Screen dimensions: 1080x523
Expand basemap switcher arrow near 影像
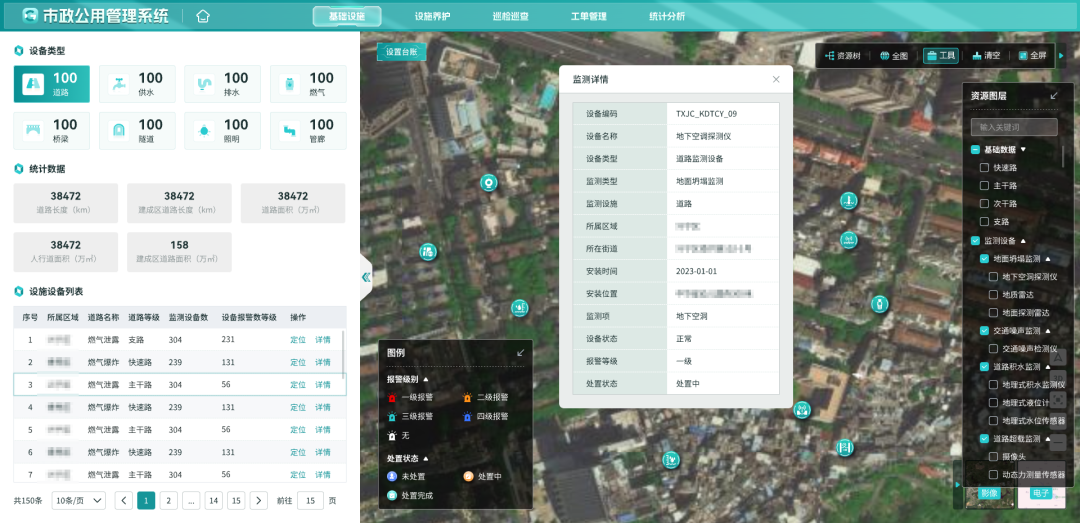[x=956, y=485]
